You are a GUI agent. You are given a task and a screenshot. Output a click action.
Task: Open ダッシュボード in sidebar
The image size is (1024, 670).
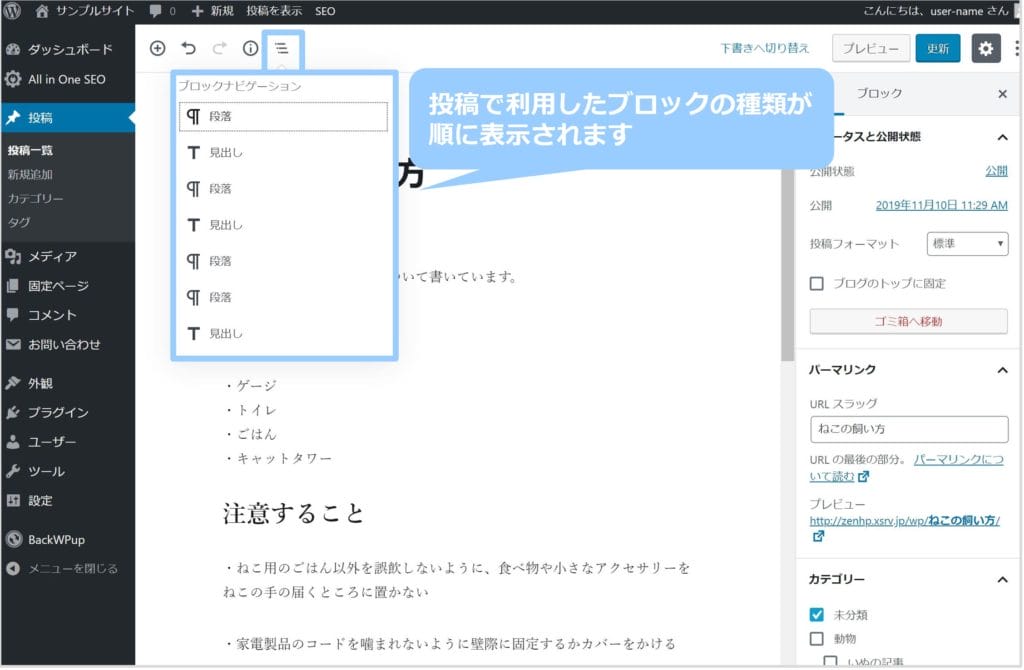68,49
